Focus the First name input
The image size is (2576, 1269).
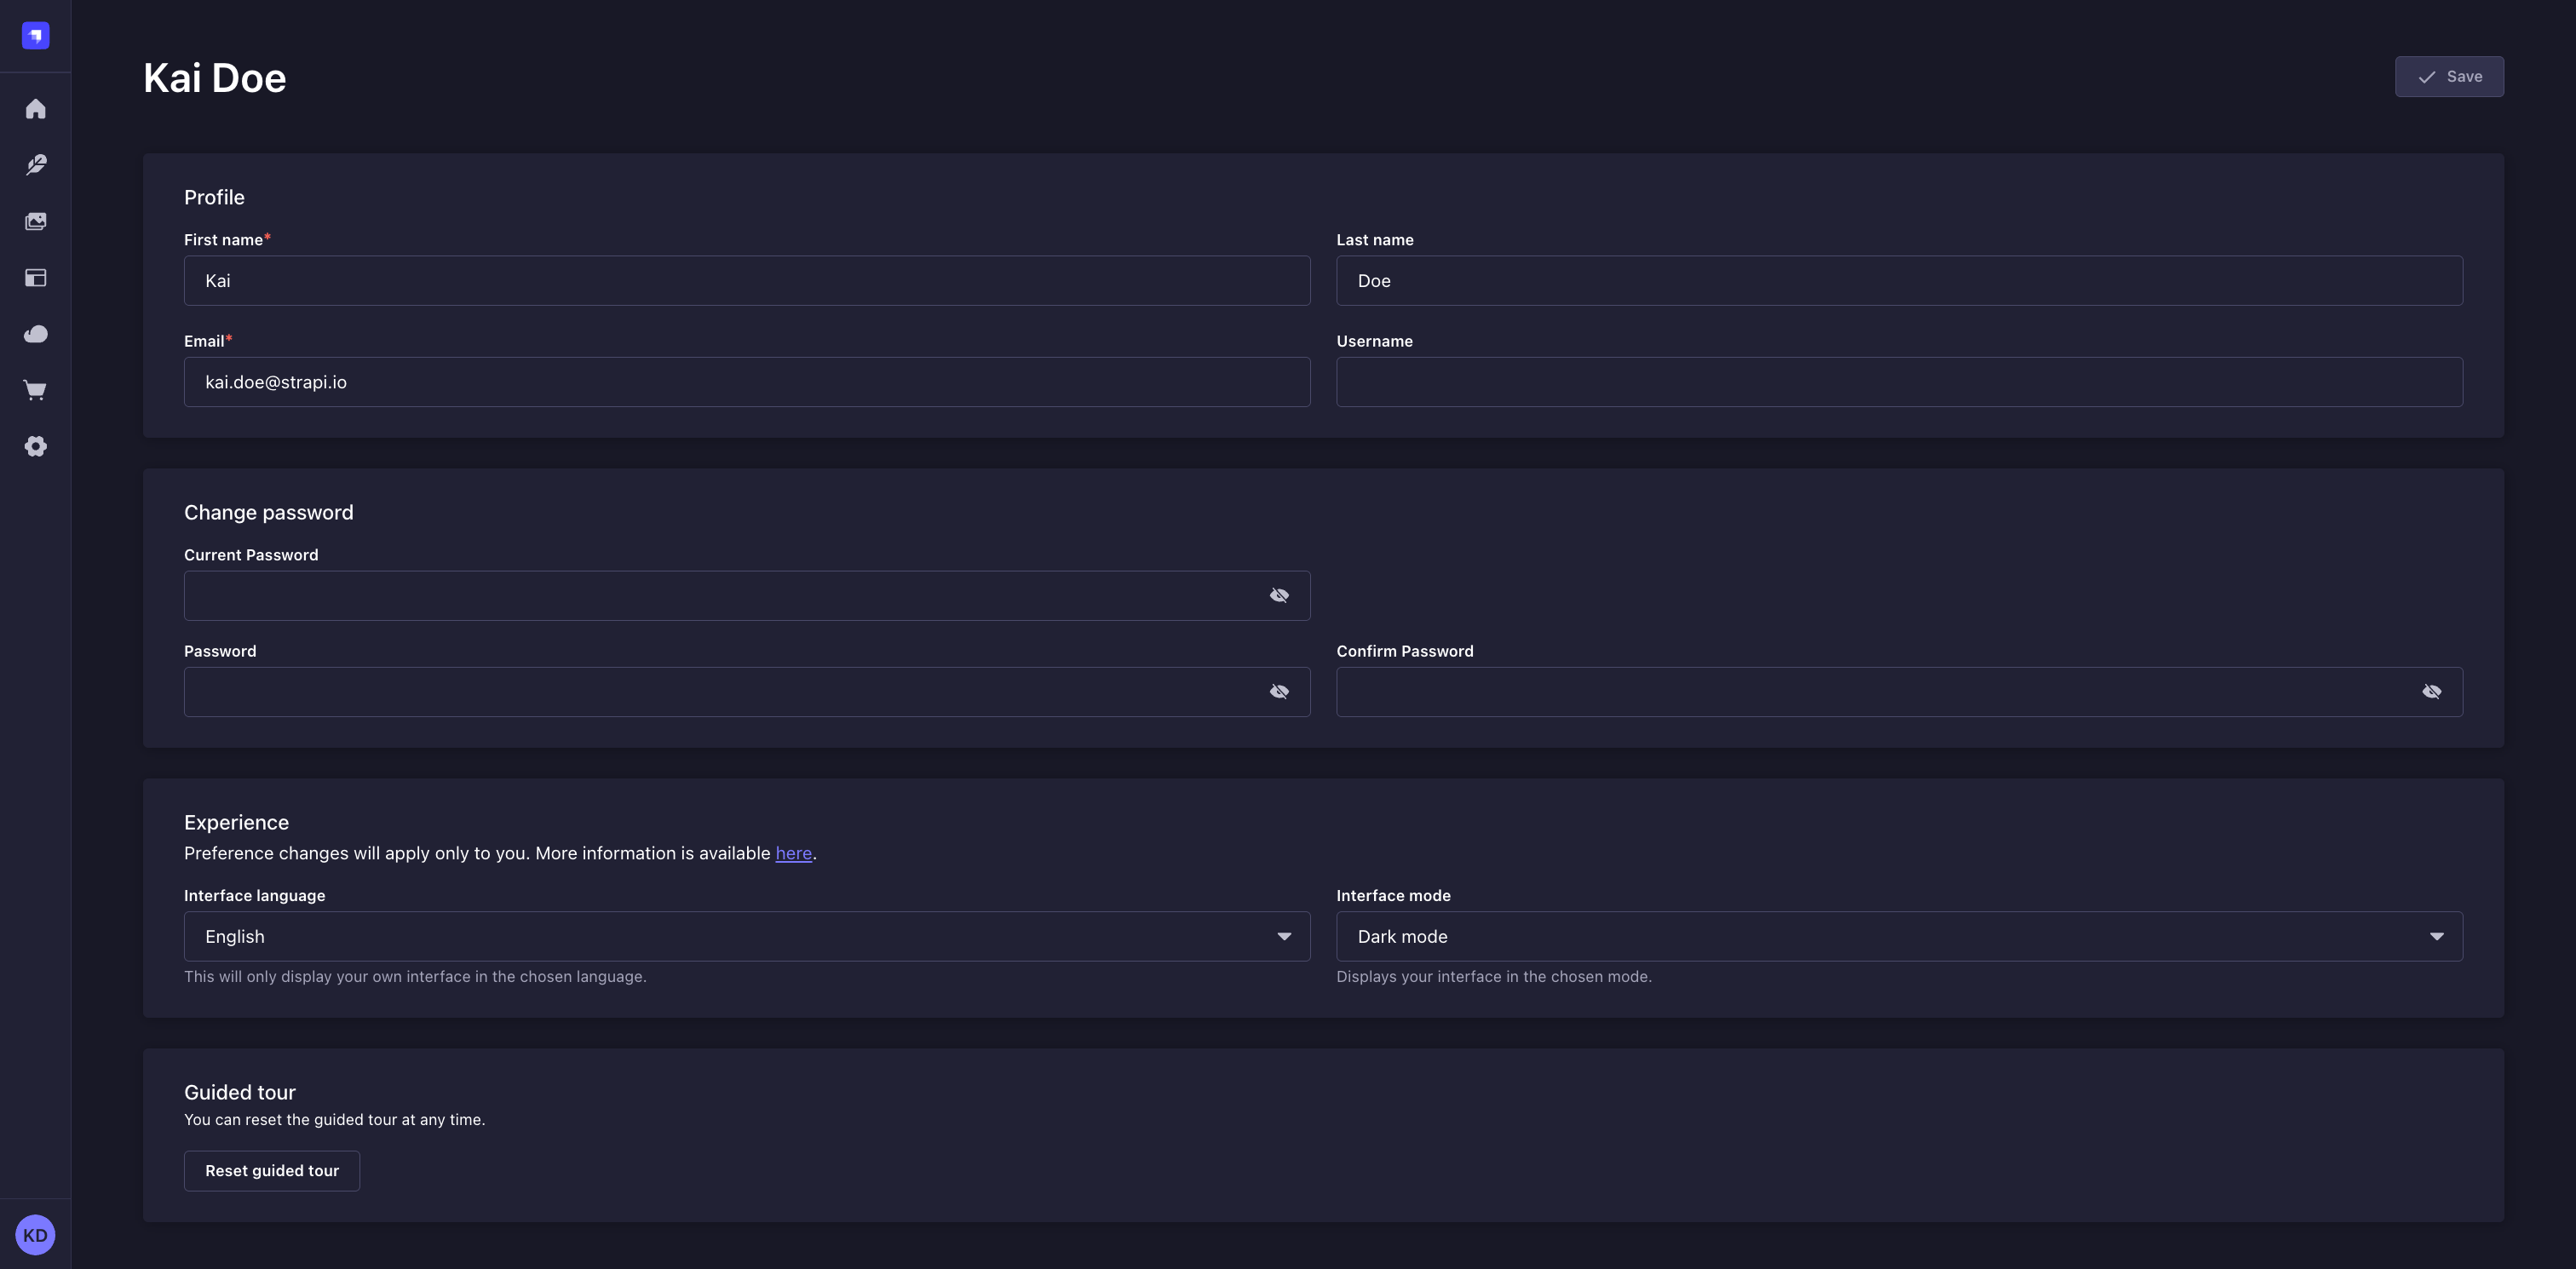point(746,281)
